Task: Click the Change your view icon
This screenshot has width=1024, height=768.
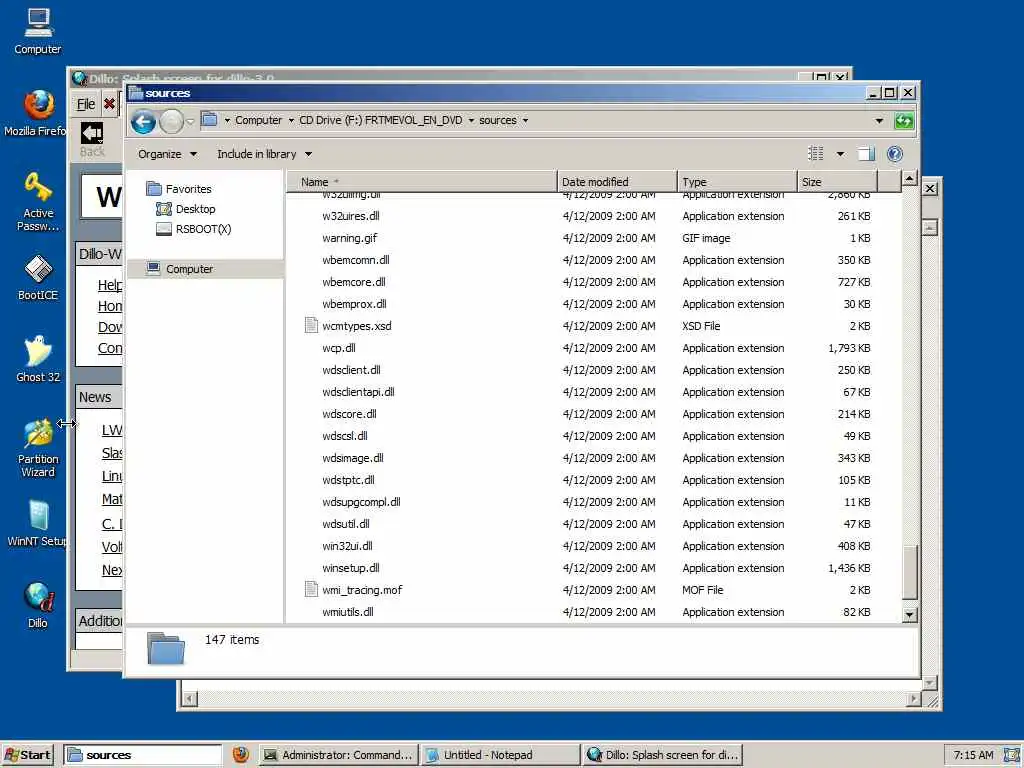Action: pyautogui.click(x=816, y=154)
